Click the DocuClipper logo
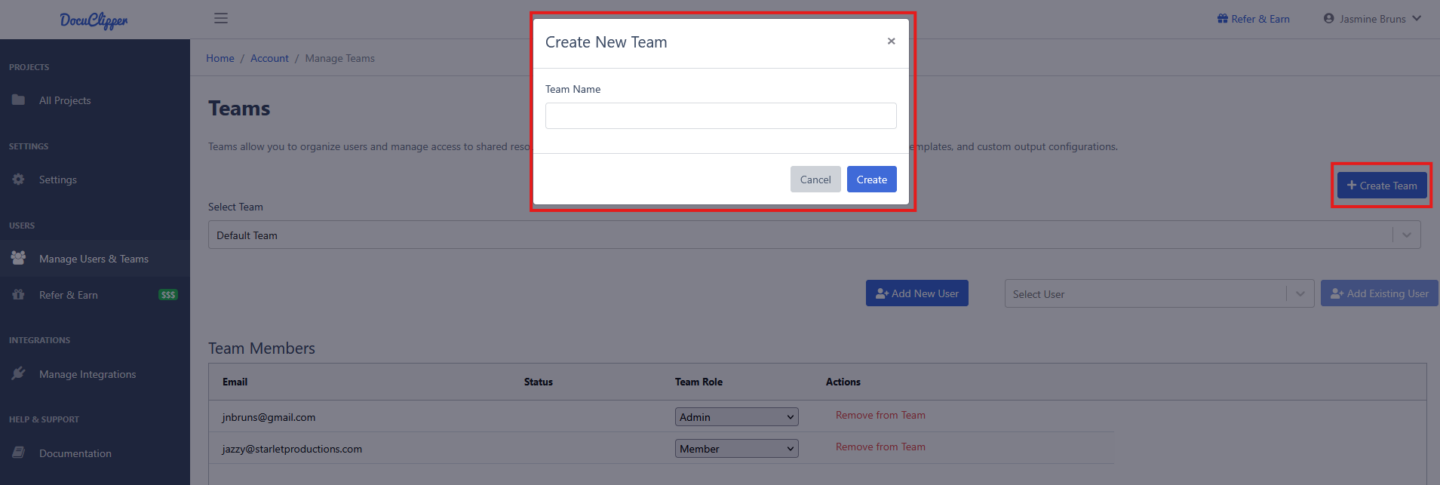1440x485 pixels. click(94, 20)
